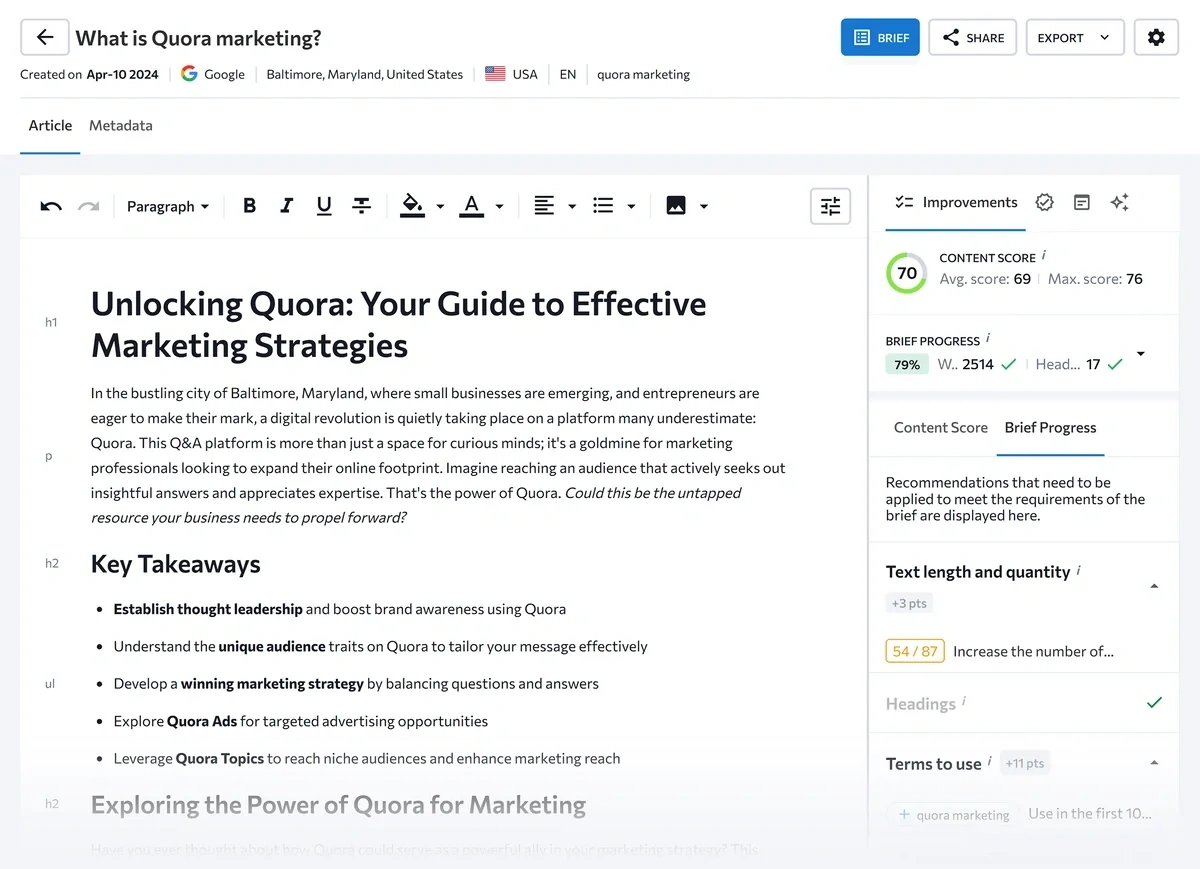Image resolution: width=1200 pixels, height=869 pixels.
Task: Select the Brief Progress tab
Action: (1050, 428)
